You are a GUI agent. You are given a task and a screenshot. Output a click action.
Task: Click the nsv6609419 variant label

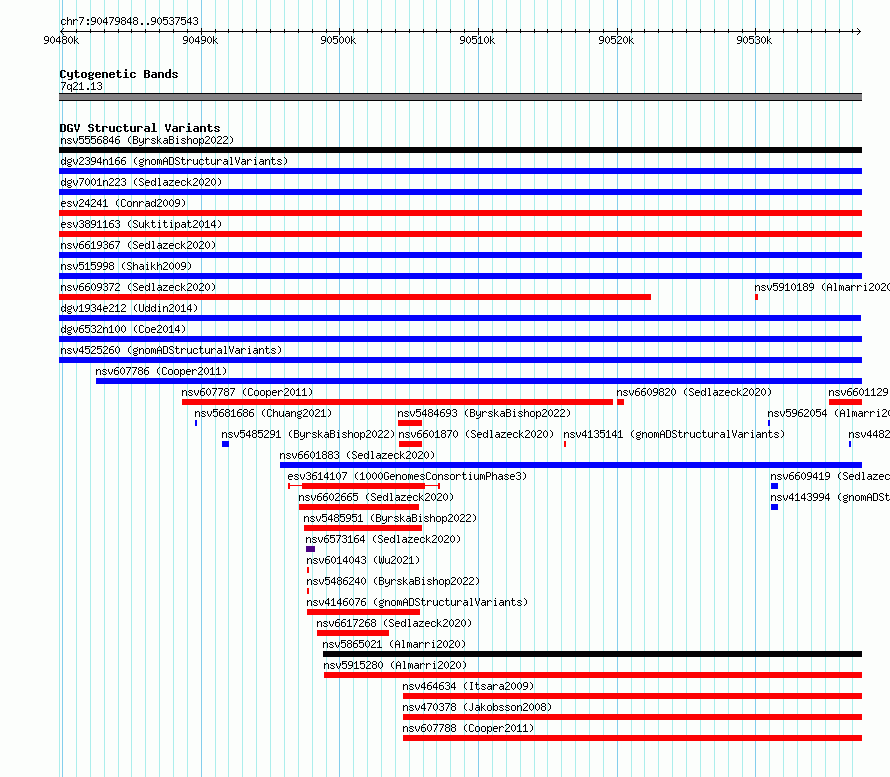pyautogui.click(x=830, y=476)
